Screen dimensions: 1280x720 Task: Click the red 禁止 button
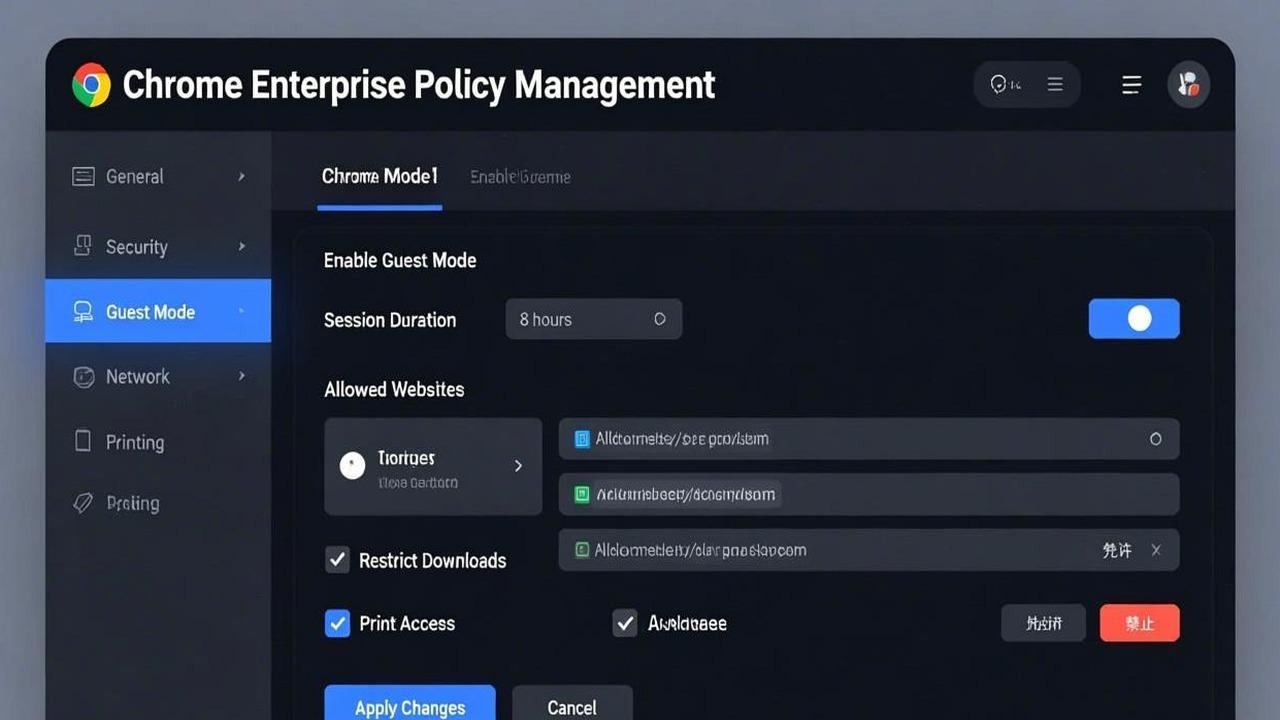pyautogui.click(x=1140, y=623)
